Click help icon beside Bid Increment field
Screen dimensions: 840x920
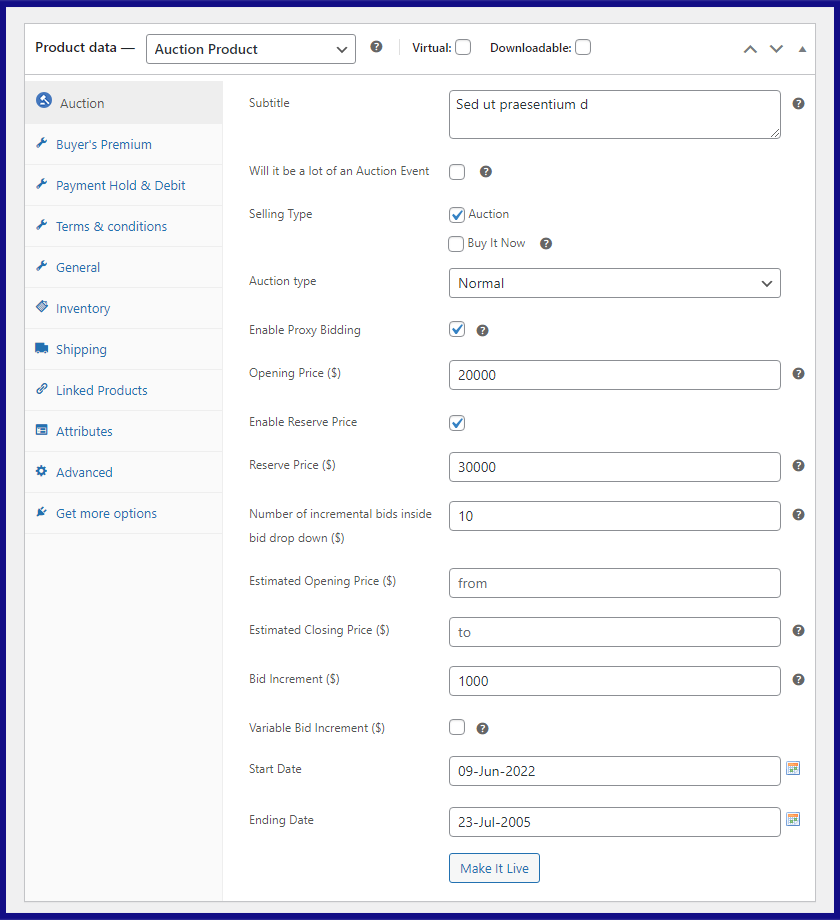tap(798, 679)
